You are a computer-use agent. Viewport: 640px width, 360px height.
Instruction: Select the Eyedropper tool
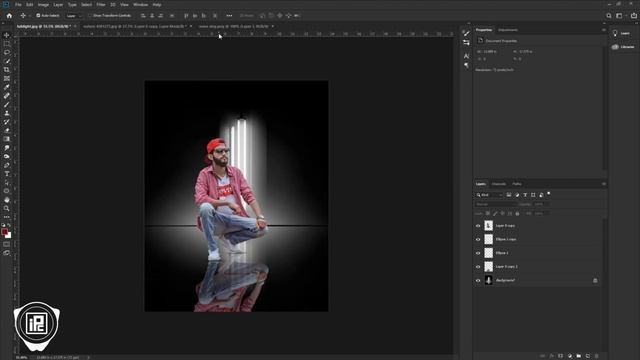7,87
